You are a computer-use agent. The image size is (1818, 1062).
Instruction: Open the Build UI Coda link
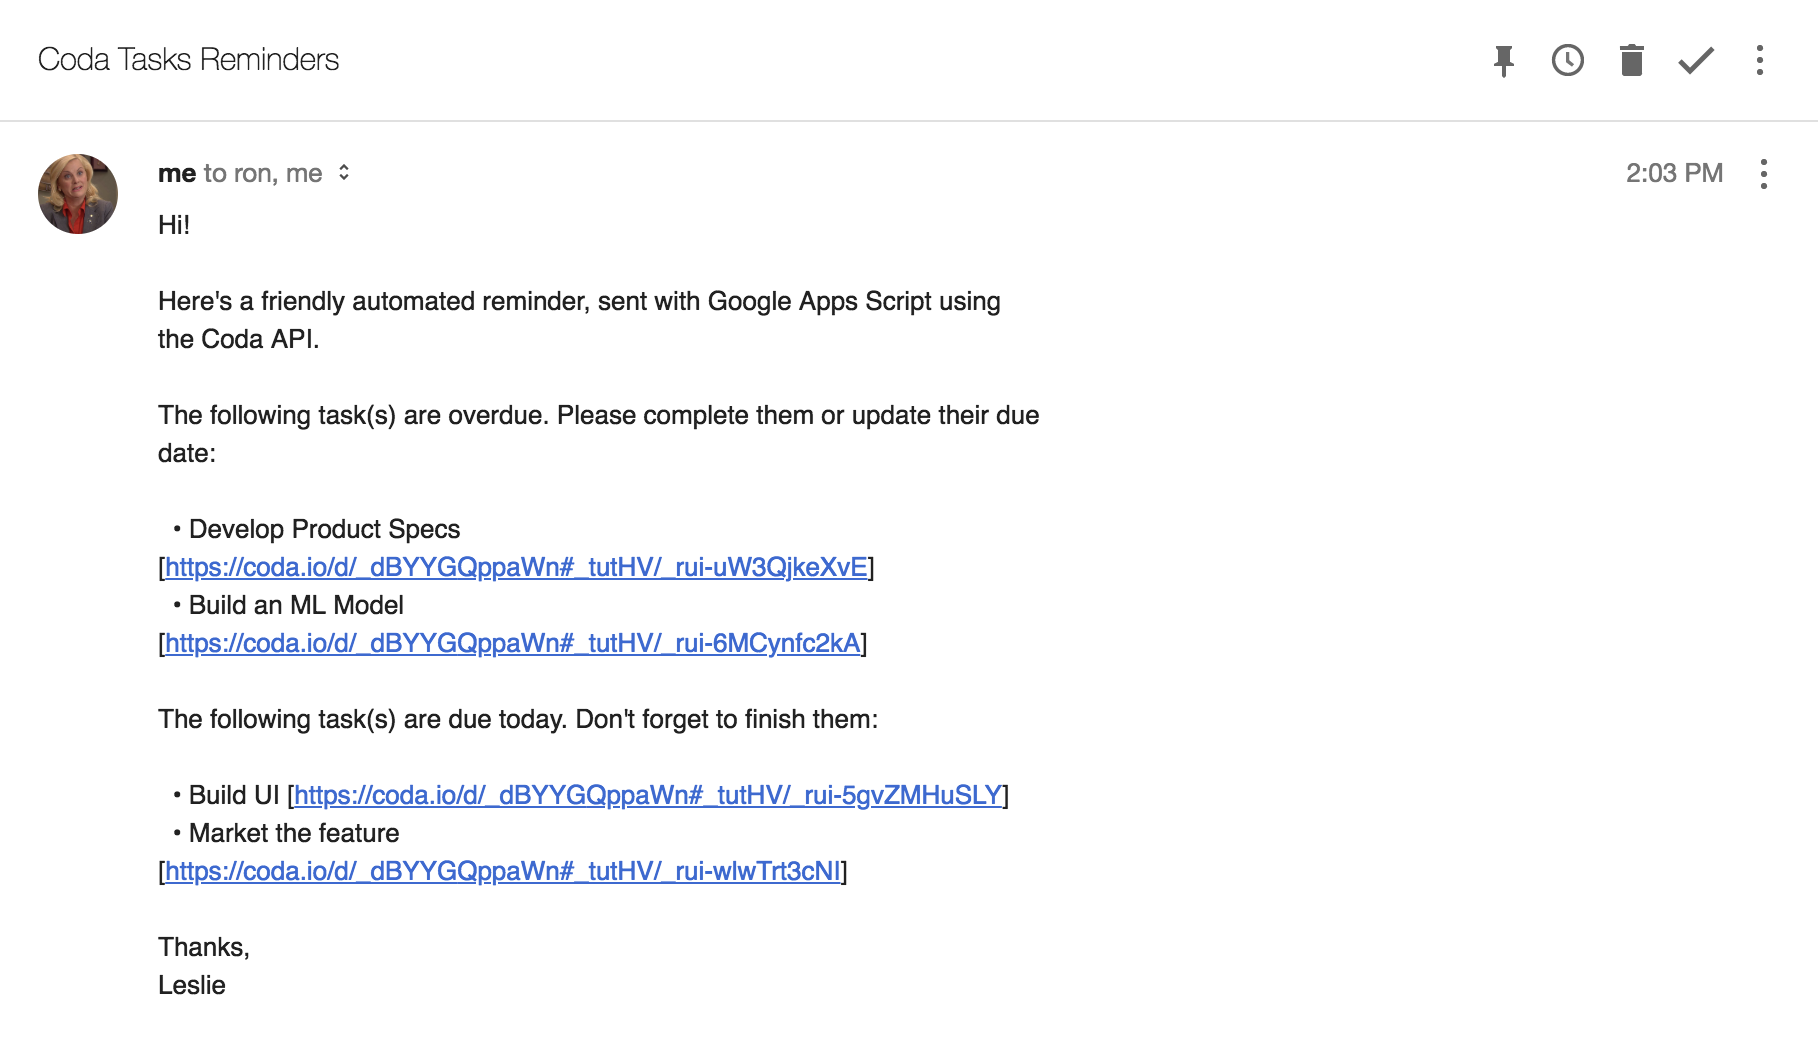coord(648,796)
